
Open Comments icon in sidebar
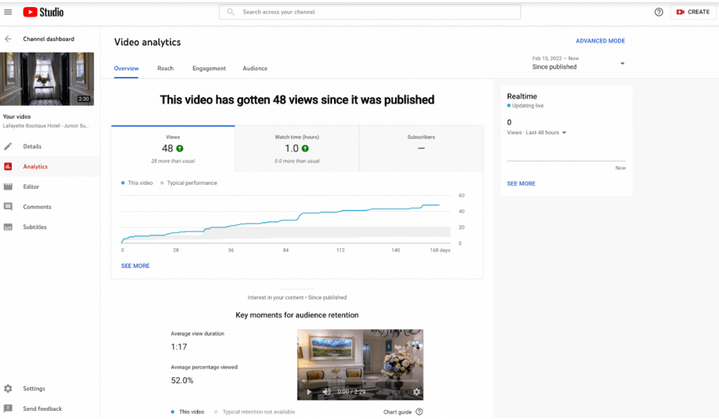click(x=8, y=207)
